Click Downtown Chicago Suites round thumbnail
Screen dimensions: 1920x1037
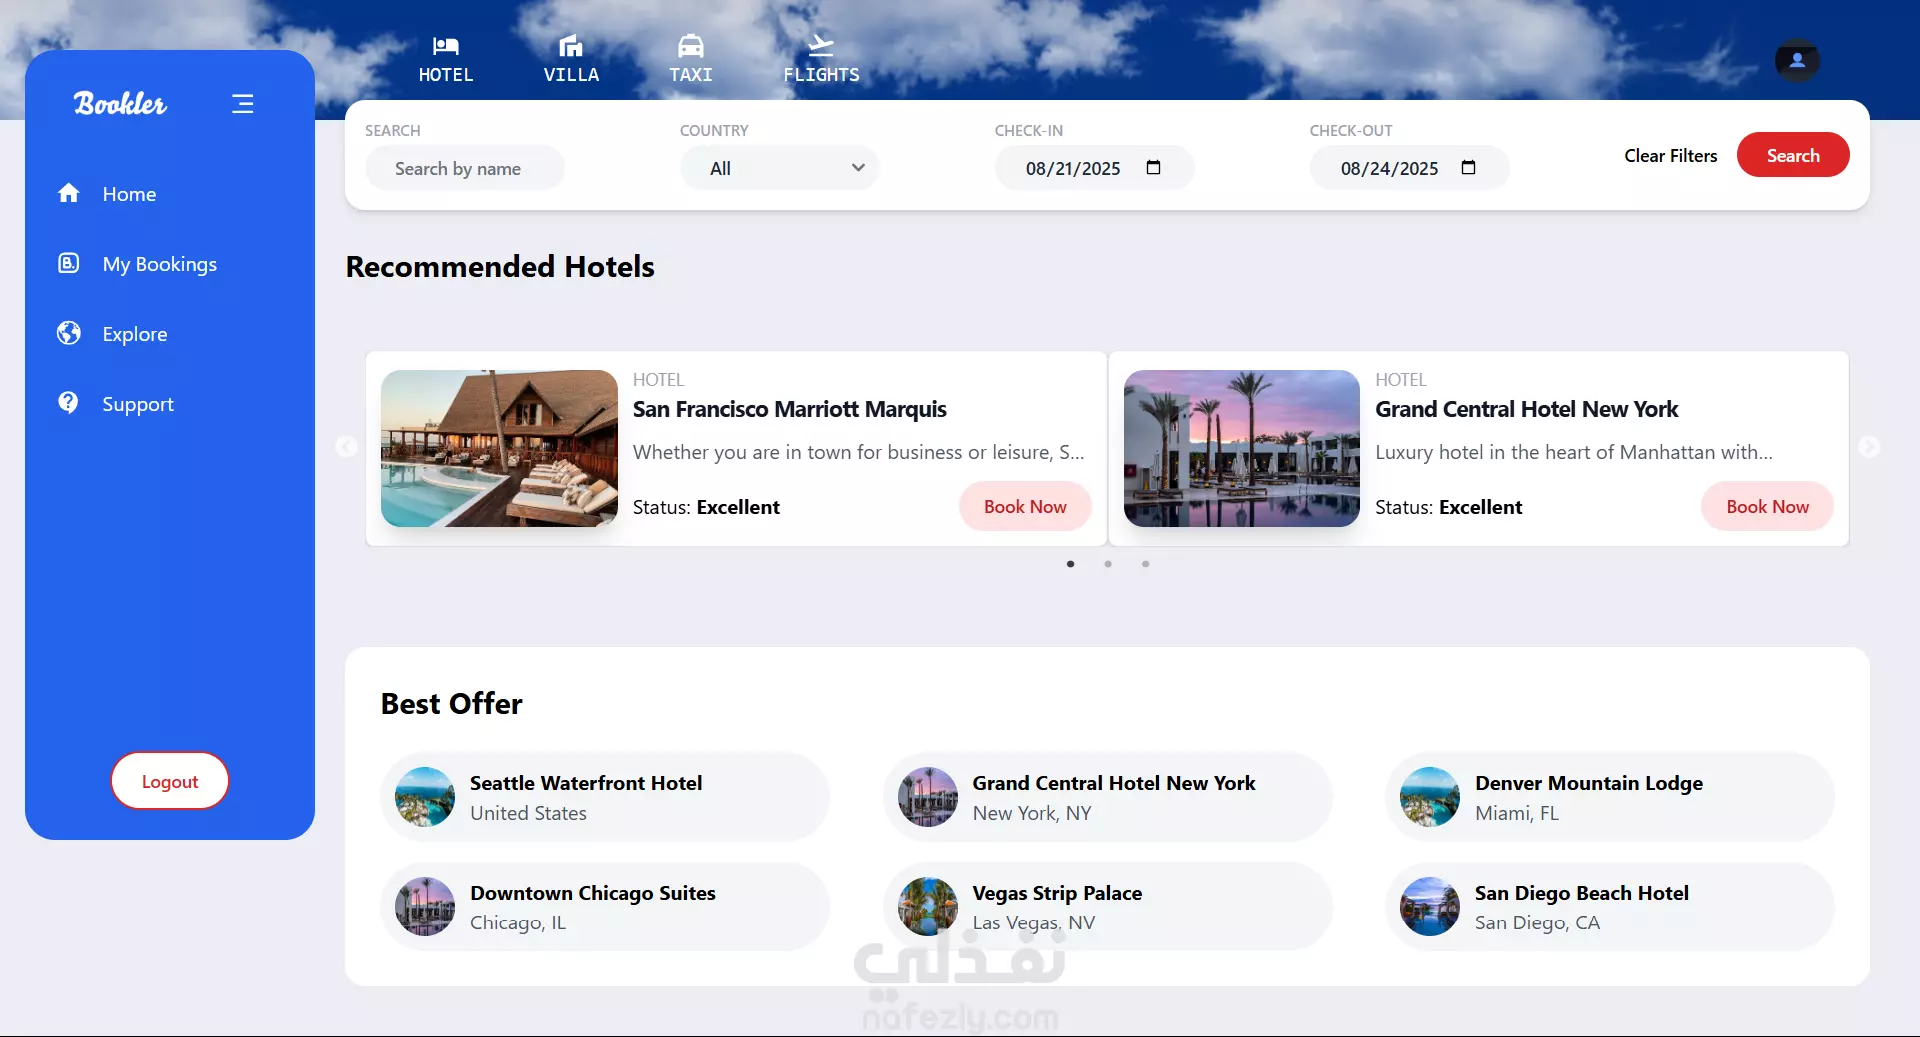click(425, 907)
